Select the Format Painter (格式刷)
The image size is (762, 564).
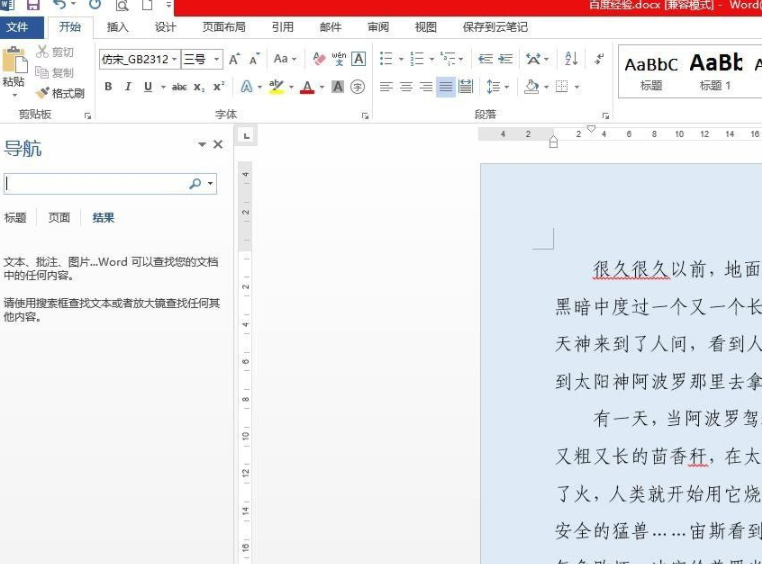pos(60,93)
